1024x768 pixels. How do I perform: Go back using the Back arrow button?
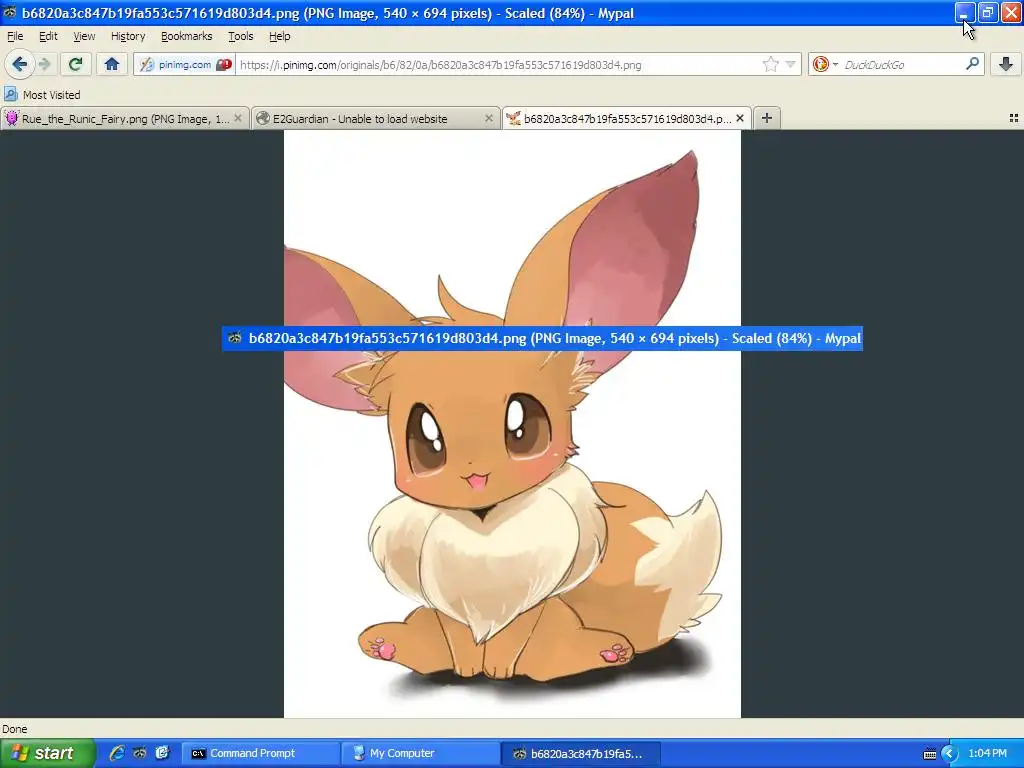coord(20,64)
